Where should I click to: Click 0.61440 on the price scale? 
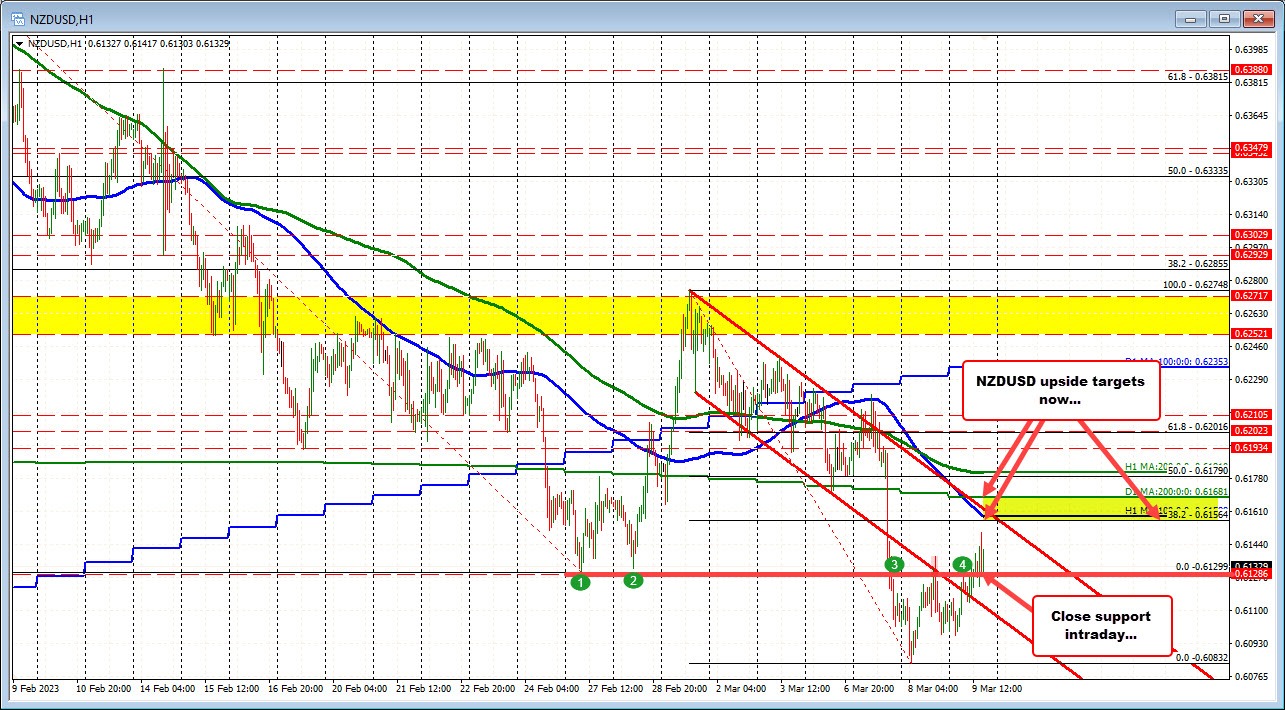pyautogui.click(x=1253, y=544)
